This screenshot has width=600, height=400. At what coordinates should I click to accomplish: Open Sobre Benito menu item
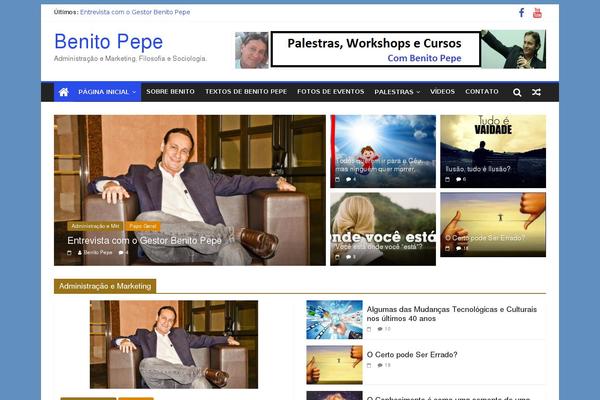click(170, 92)
